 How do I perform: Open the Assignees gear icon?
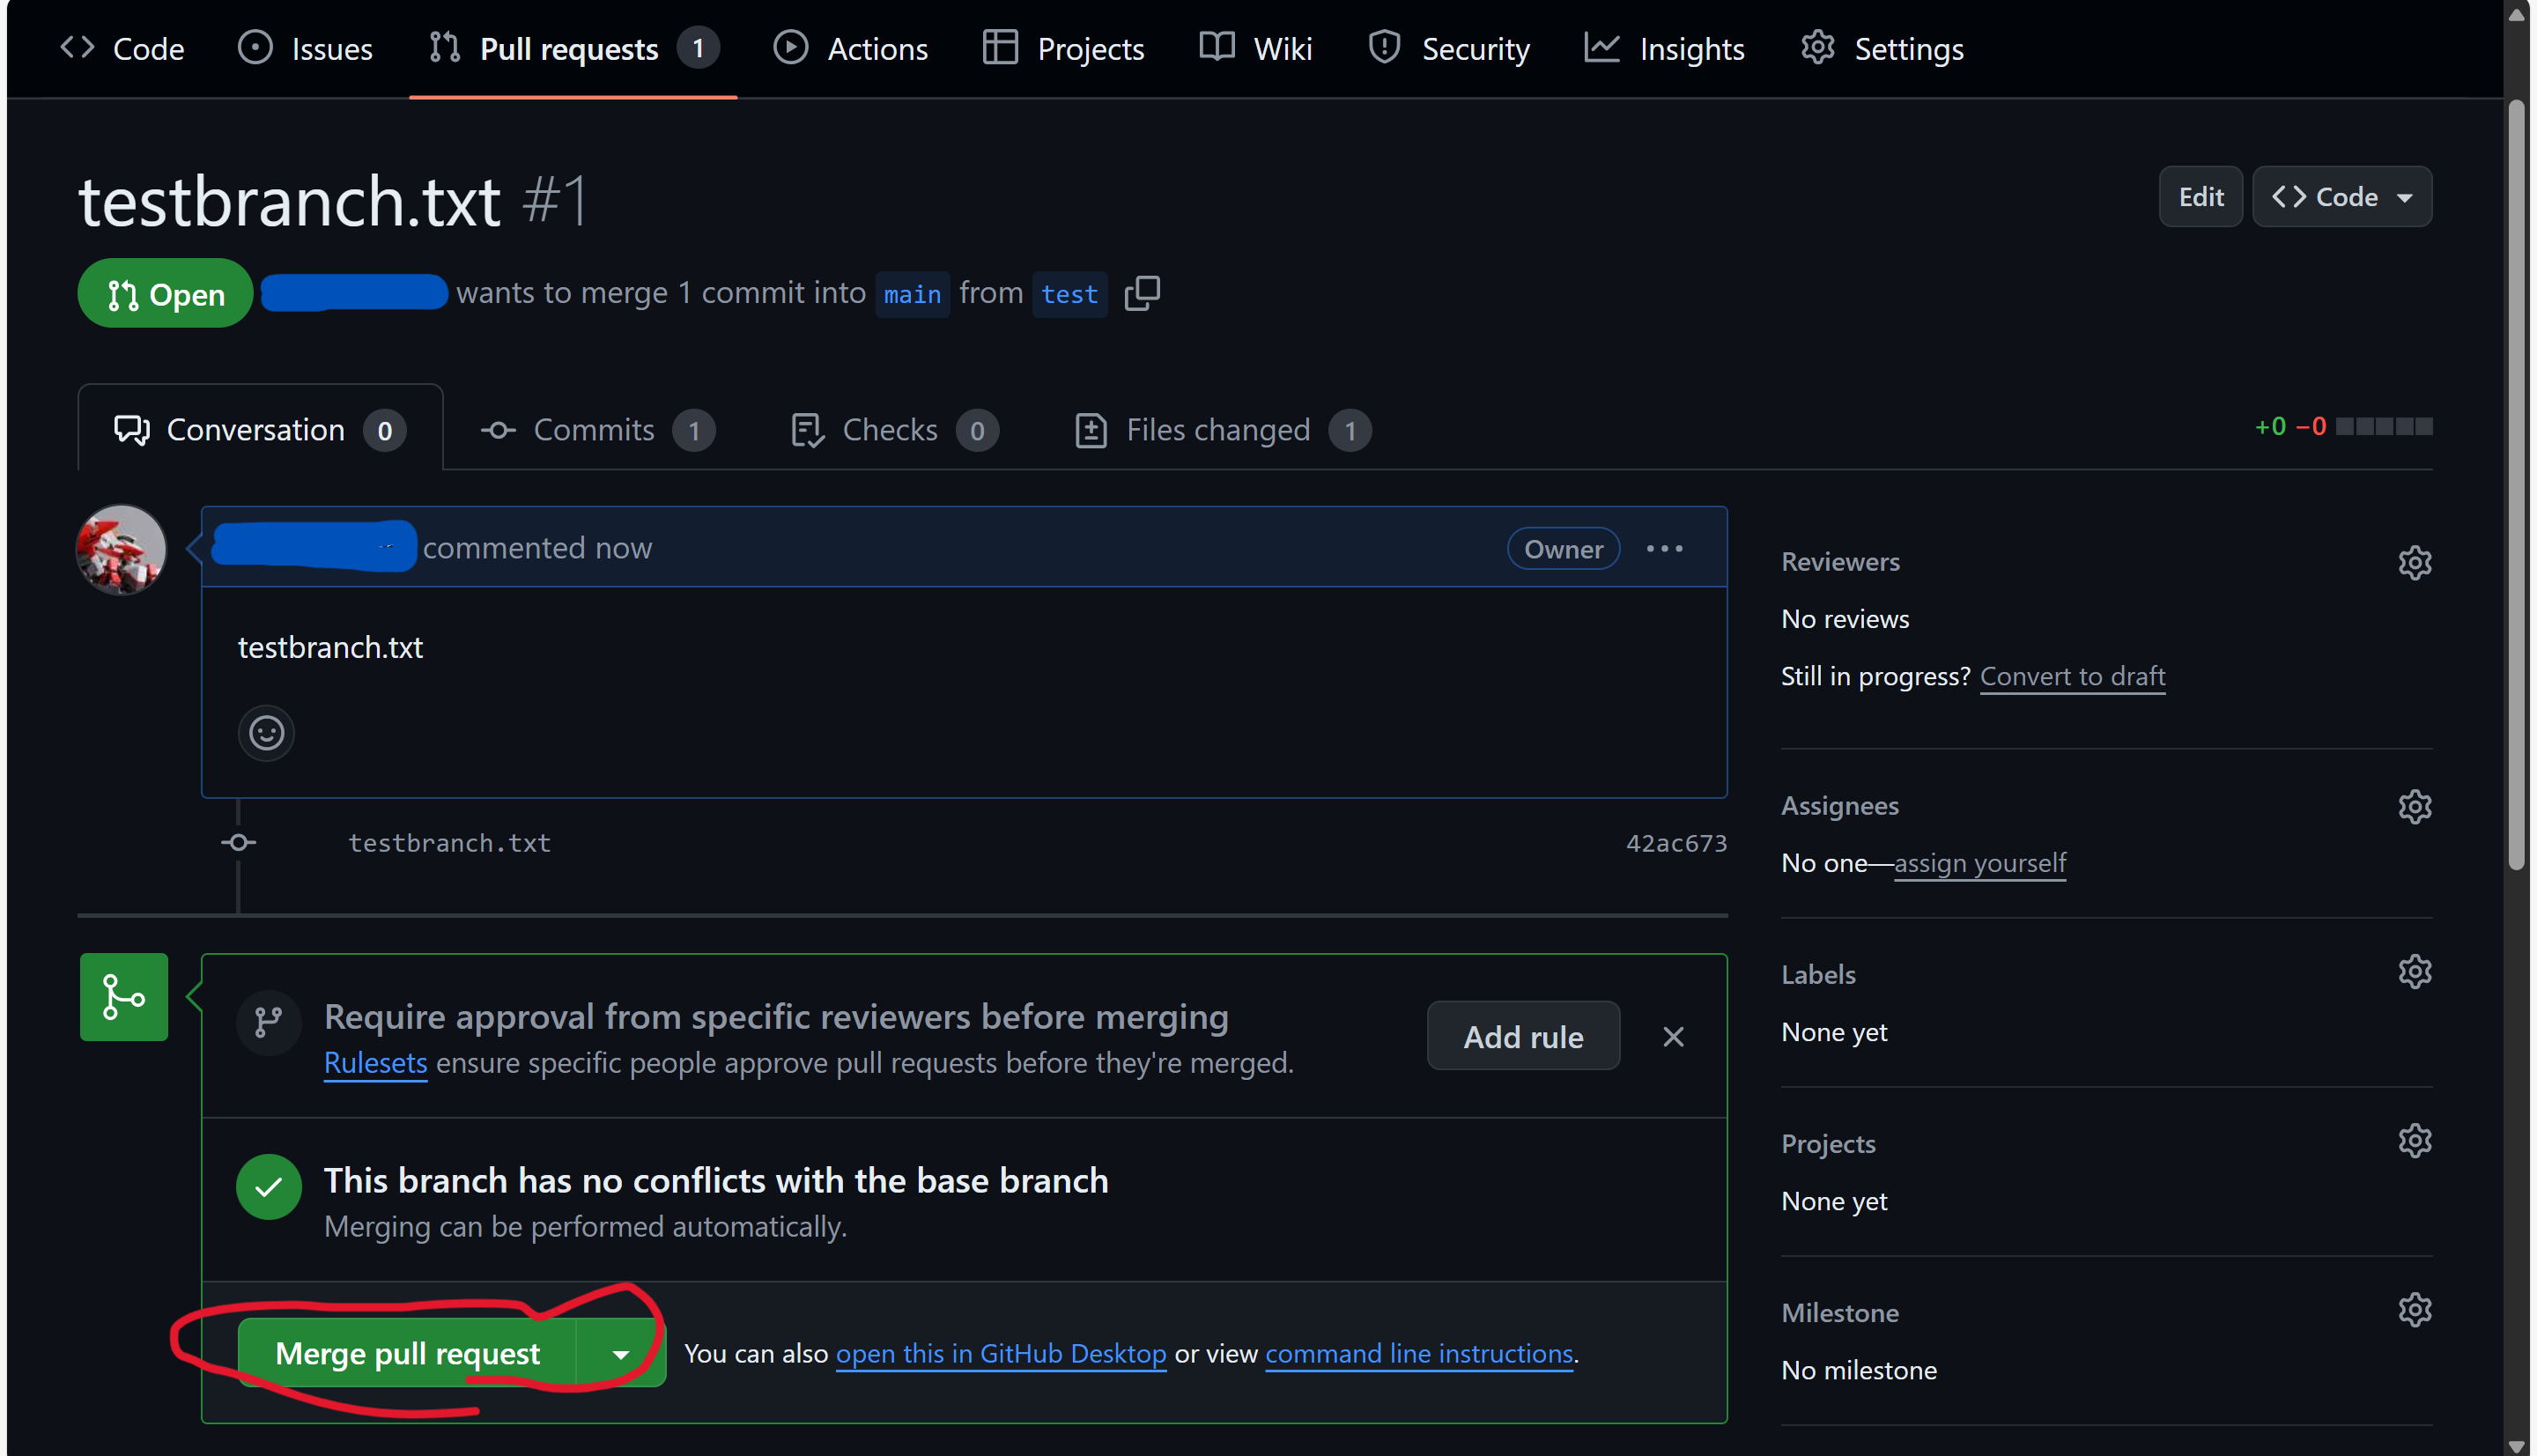(2415, 806)
